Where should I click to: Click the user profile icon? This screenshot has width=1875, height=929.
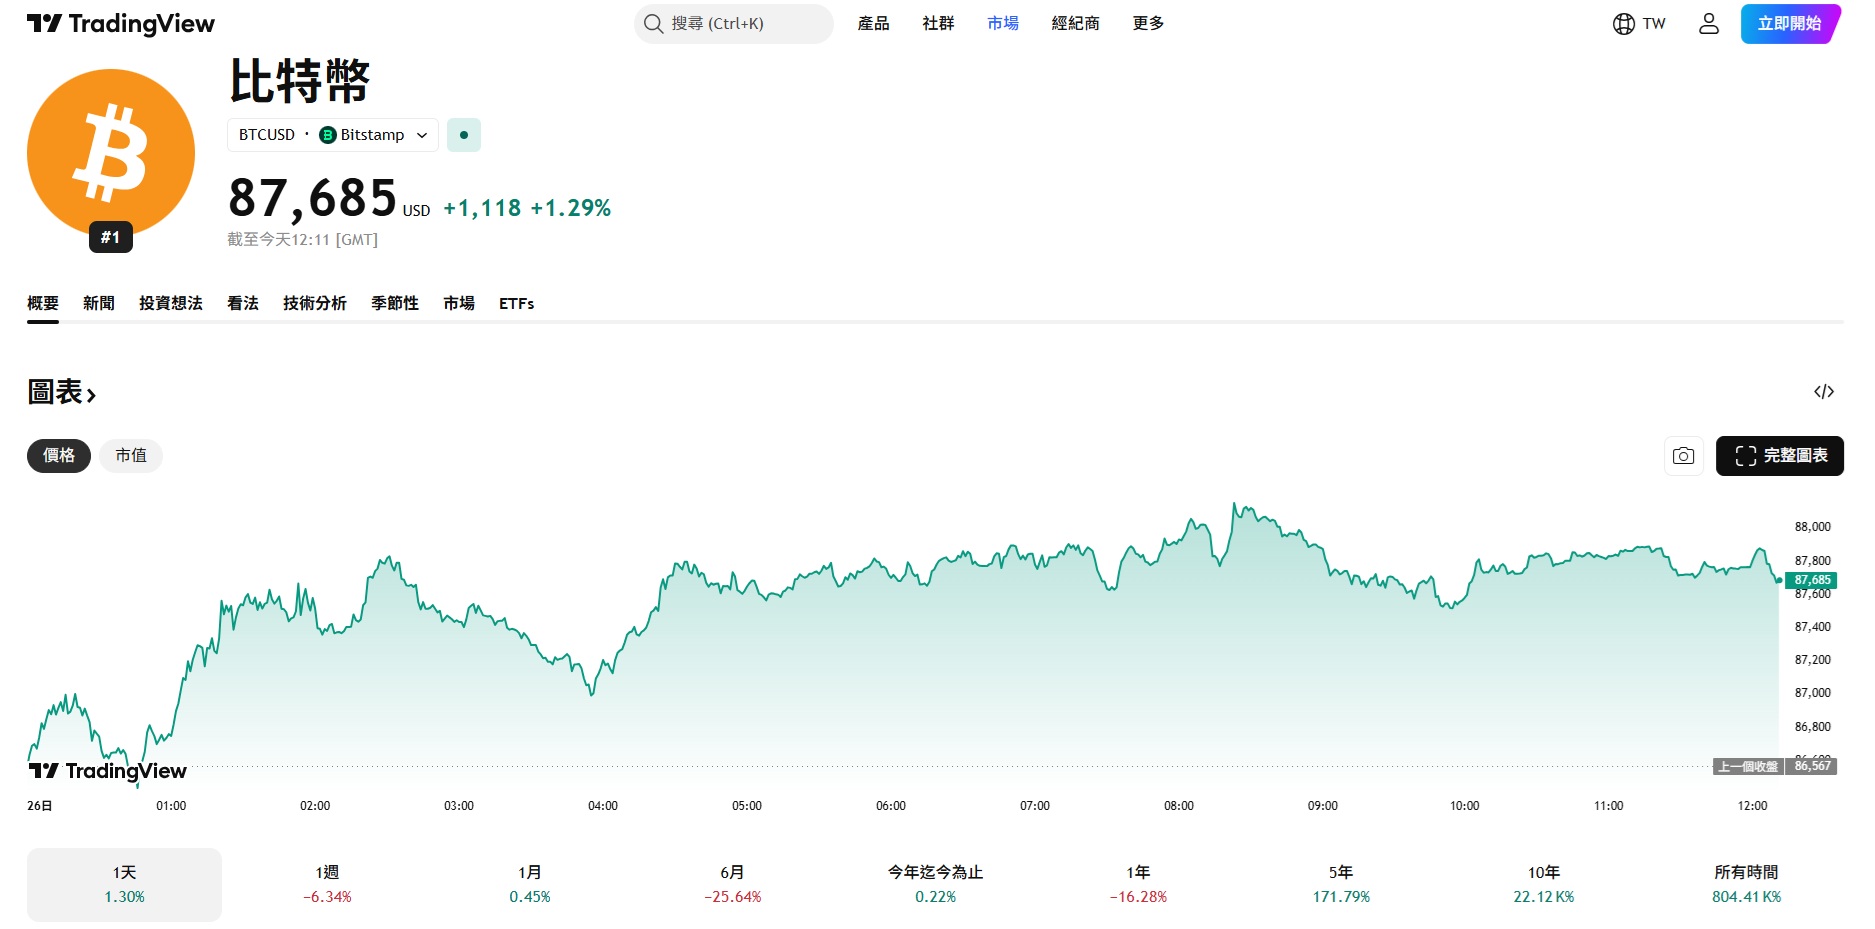(1708, 23)
